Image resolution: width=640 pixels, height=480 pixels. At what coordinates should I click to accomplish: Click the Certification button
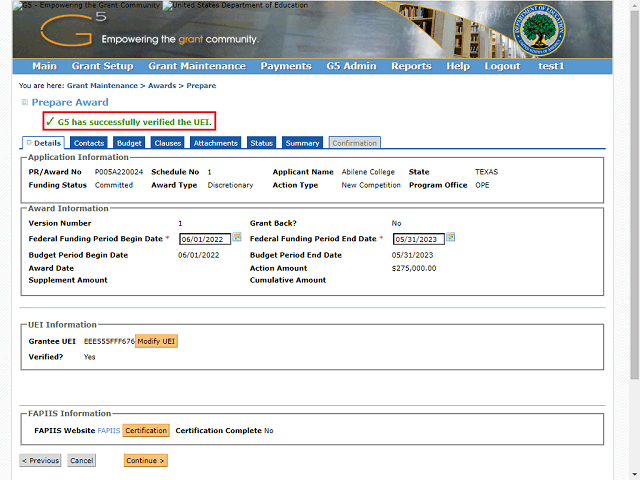[x=146, y=430]
